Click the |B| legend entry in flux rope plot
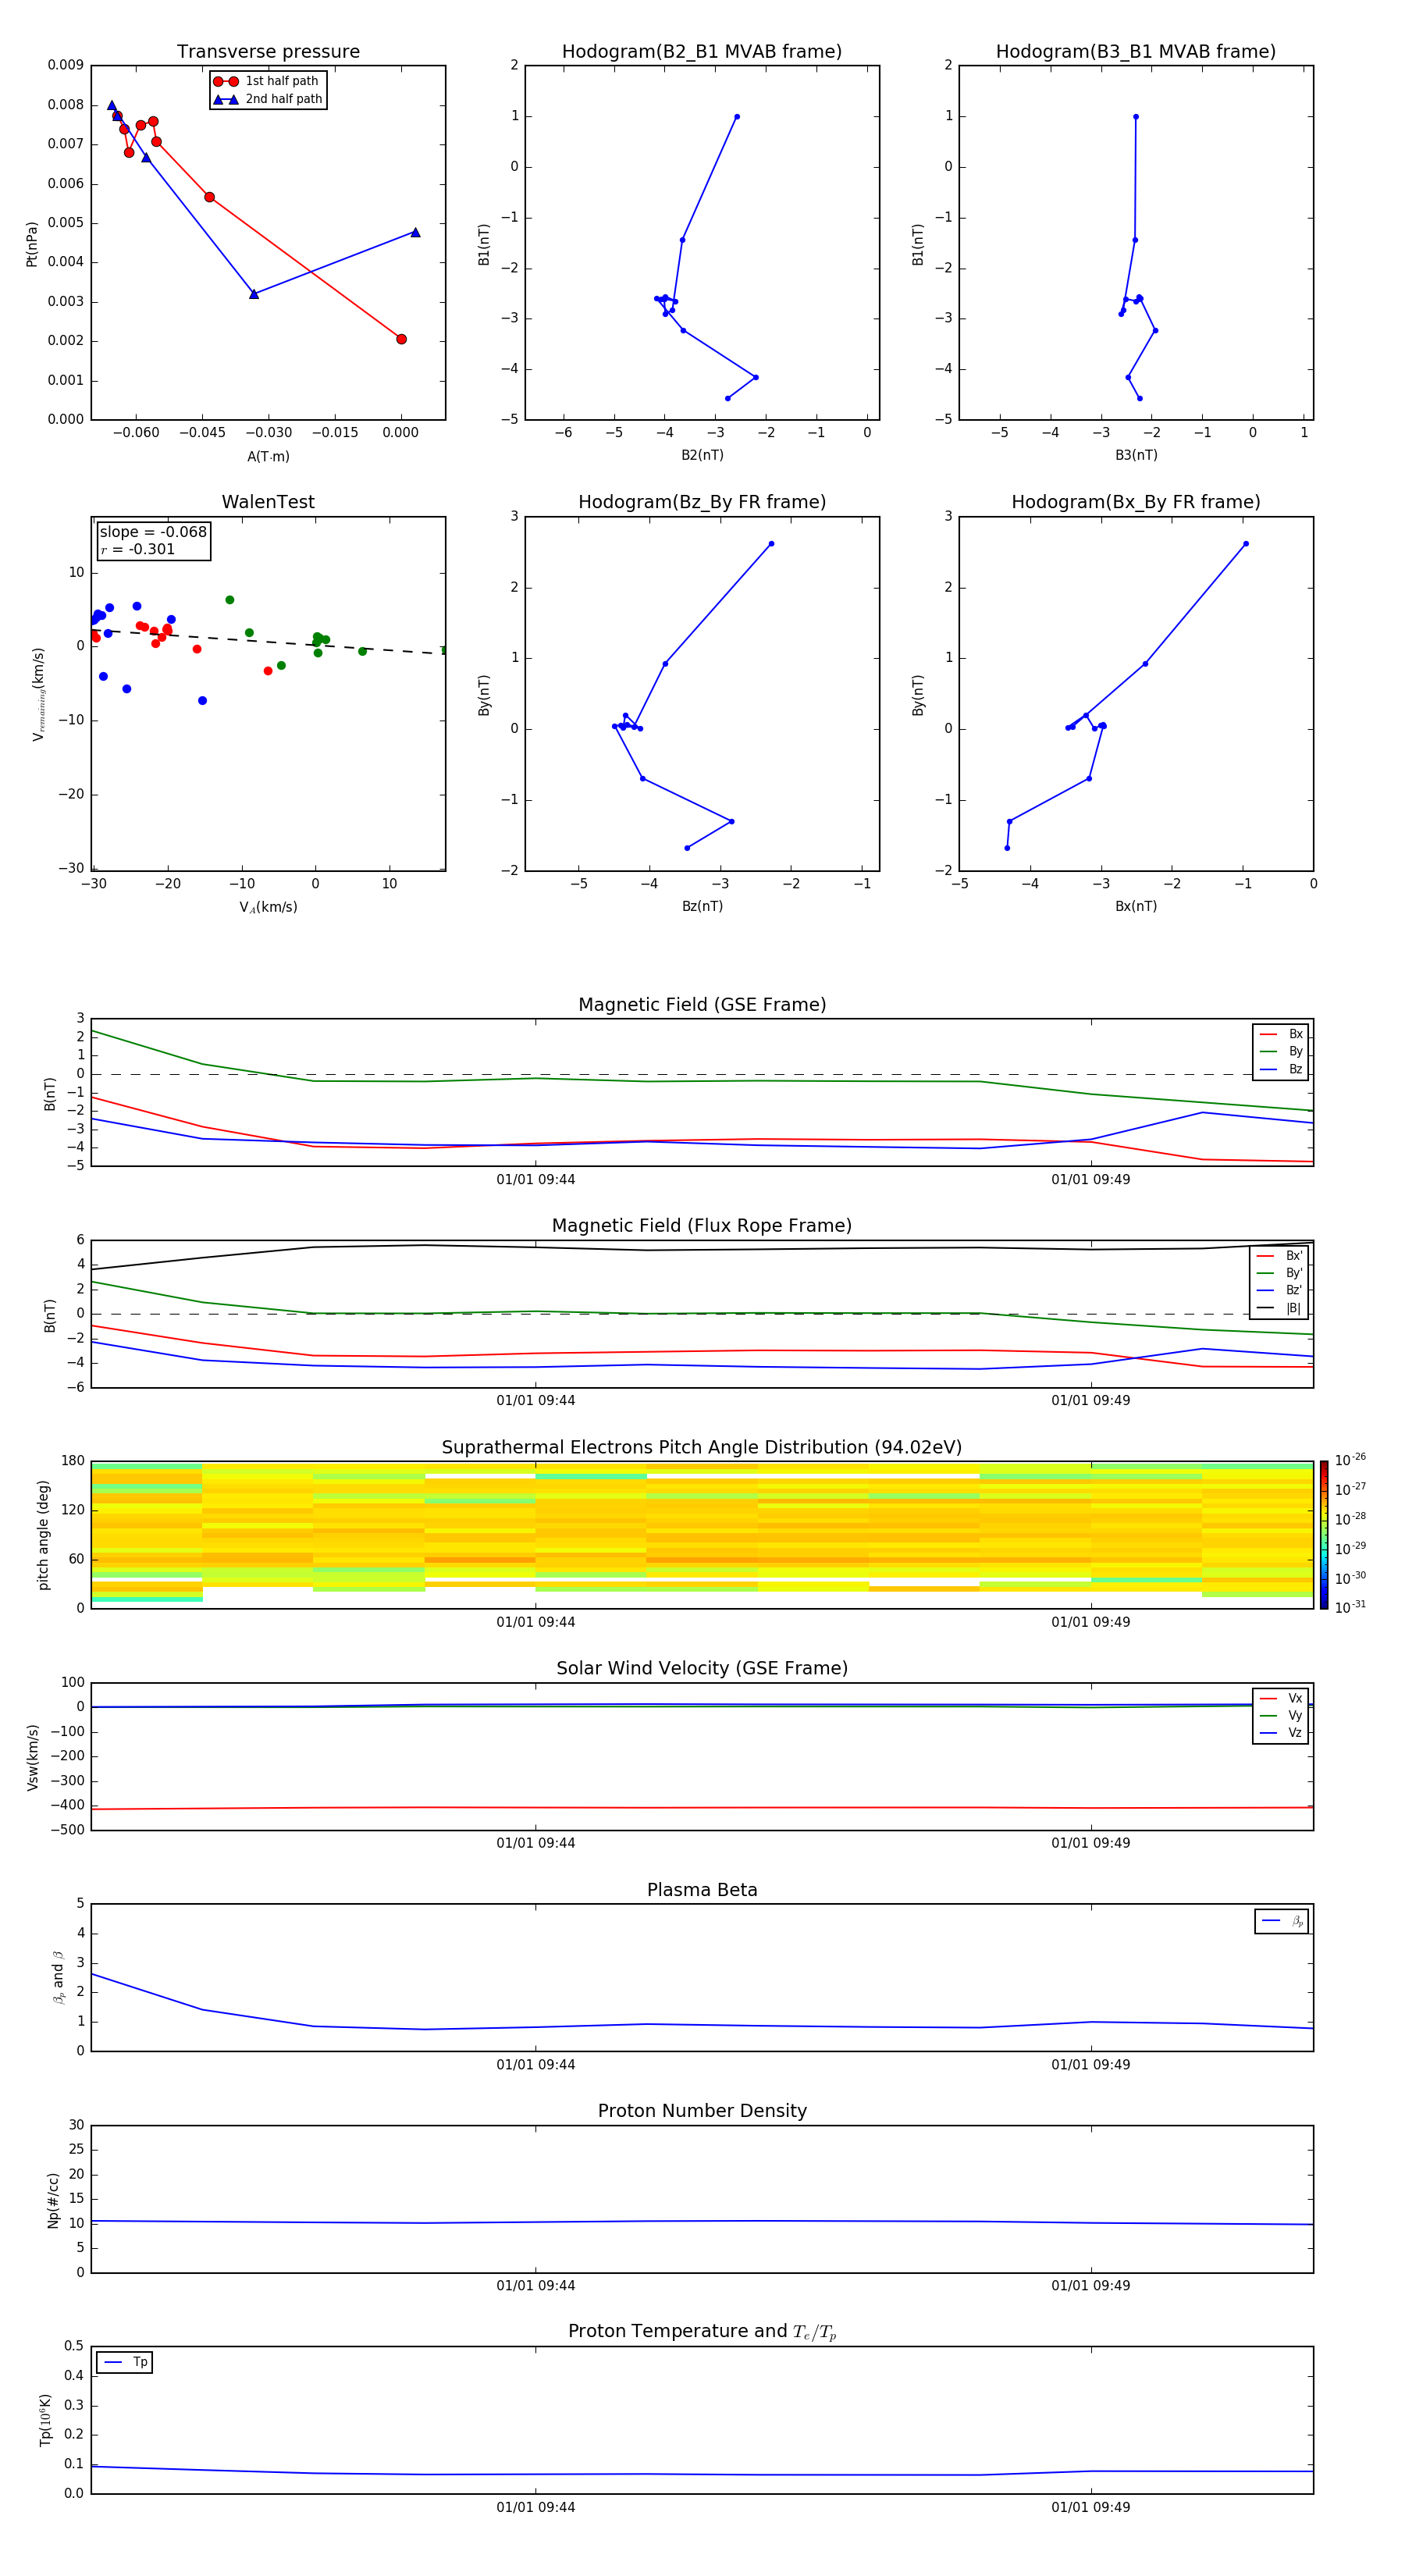 (1280, 1308)
